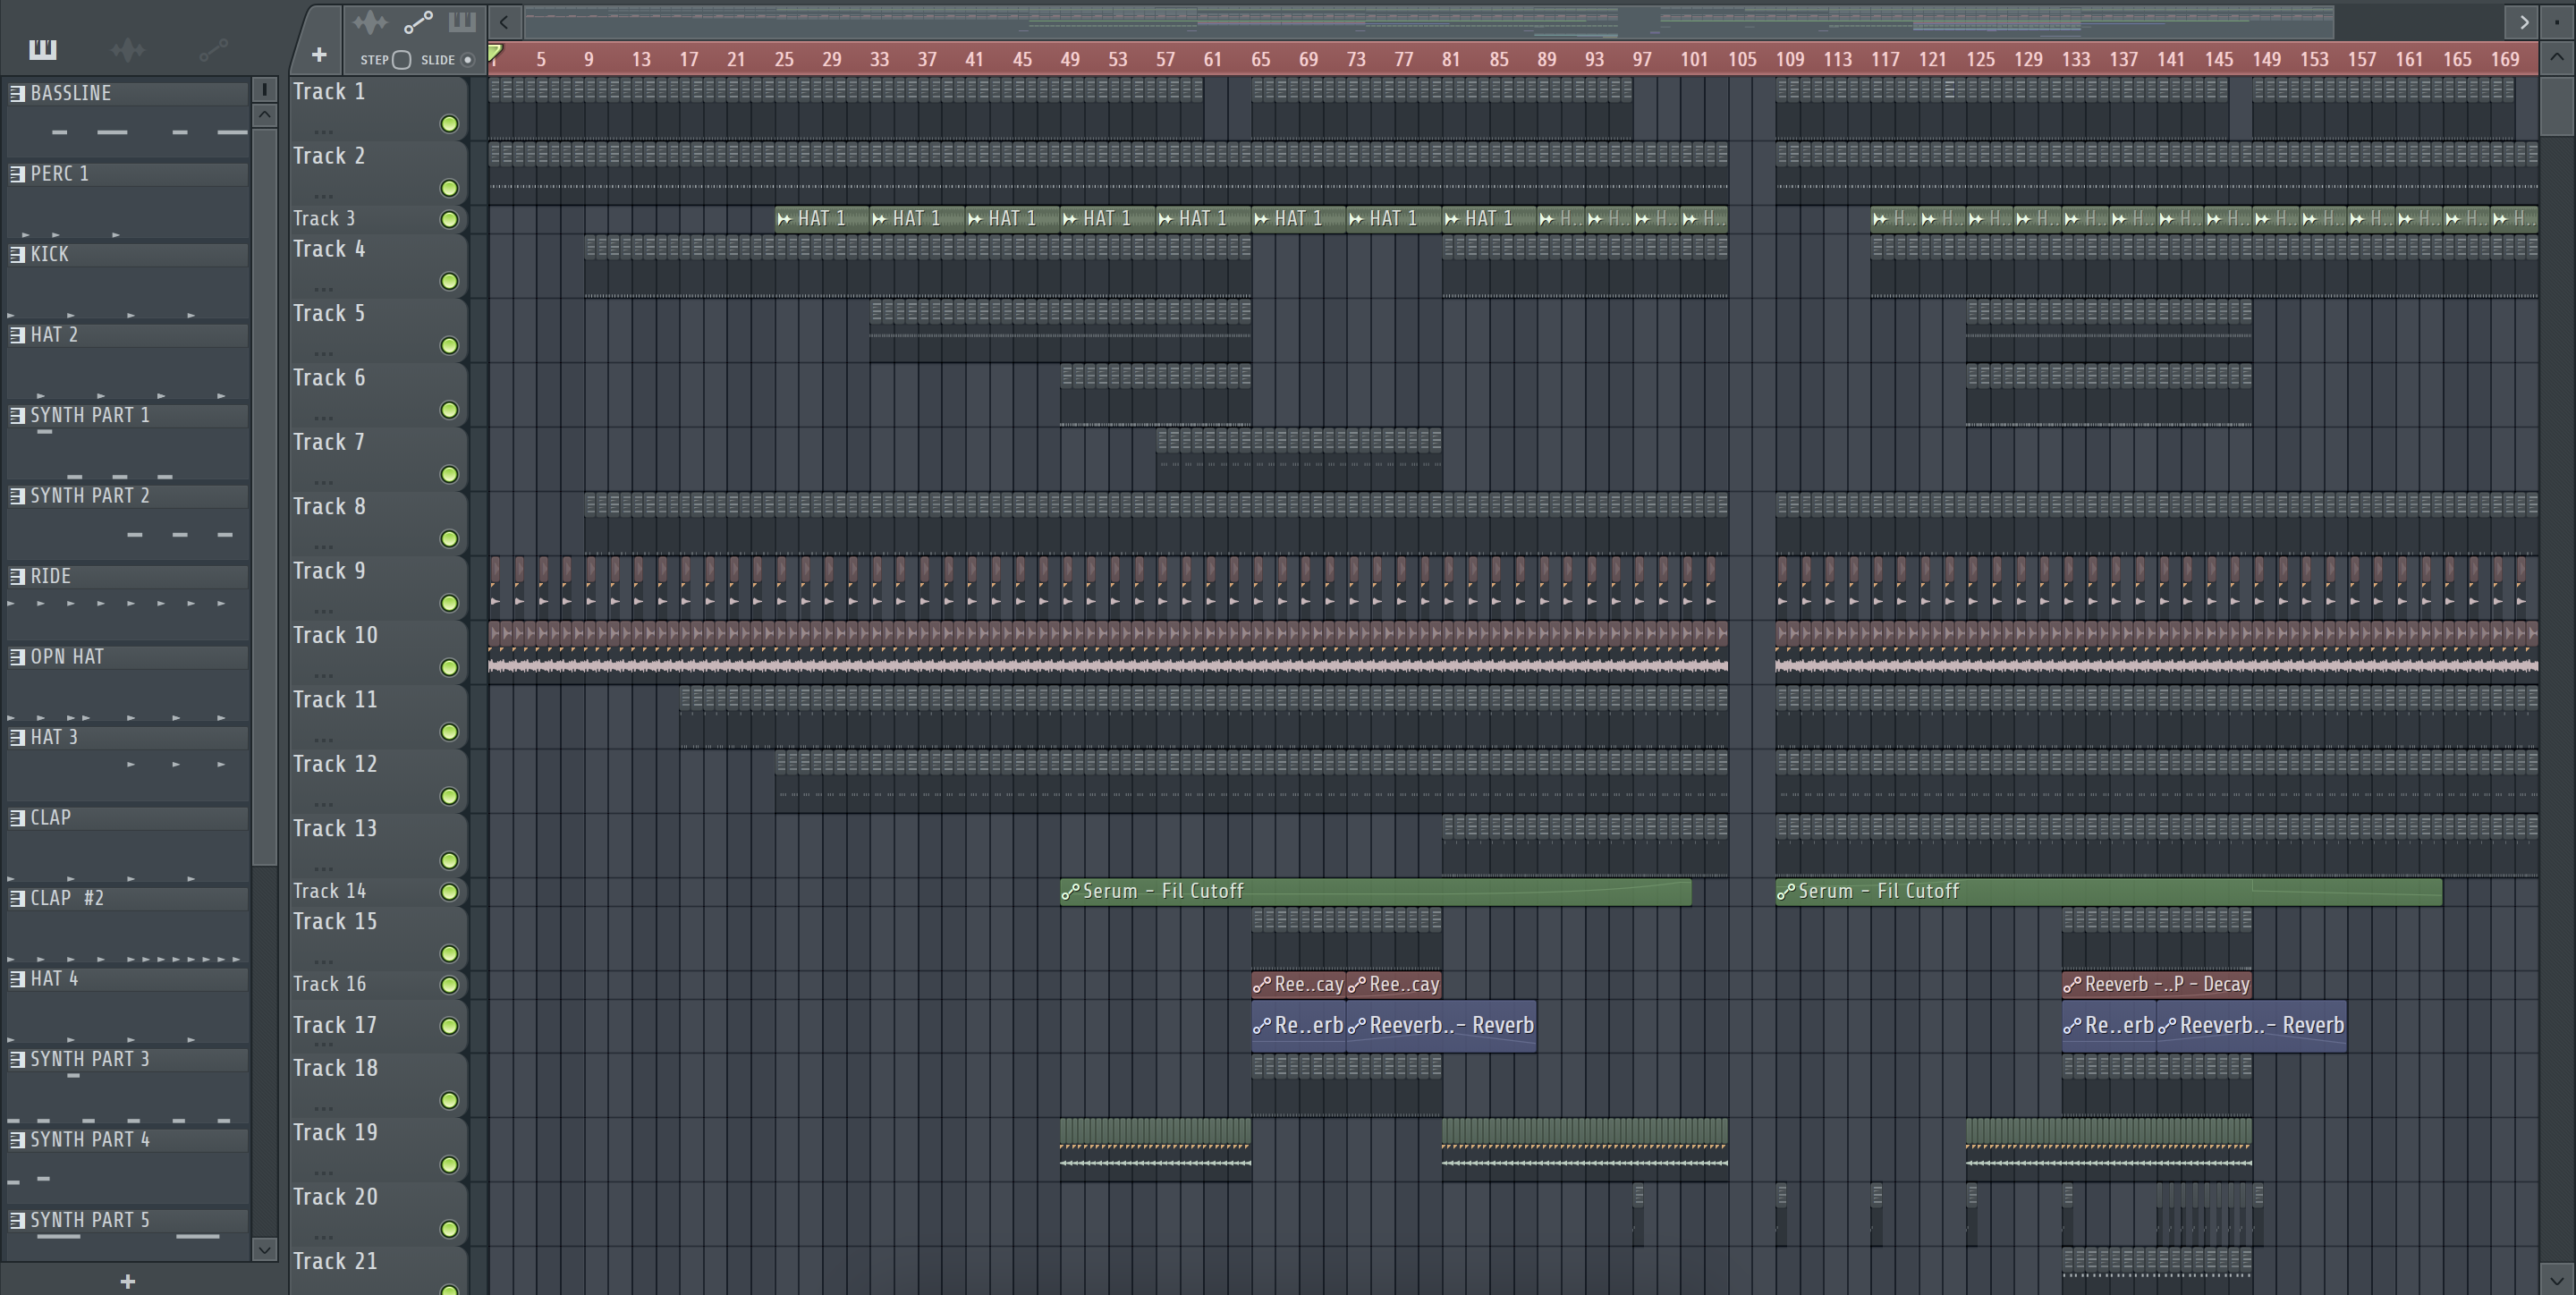Select the SYNTH PART 3 pattern

(x=127, y=1059)
